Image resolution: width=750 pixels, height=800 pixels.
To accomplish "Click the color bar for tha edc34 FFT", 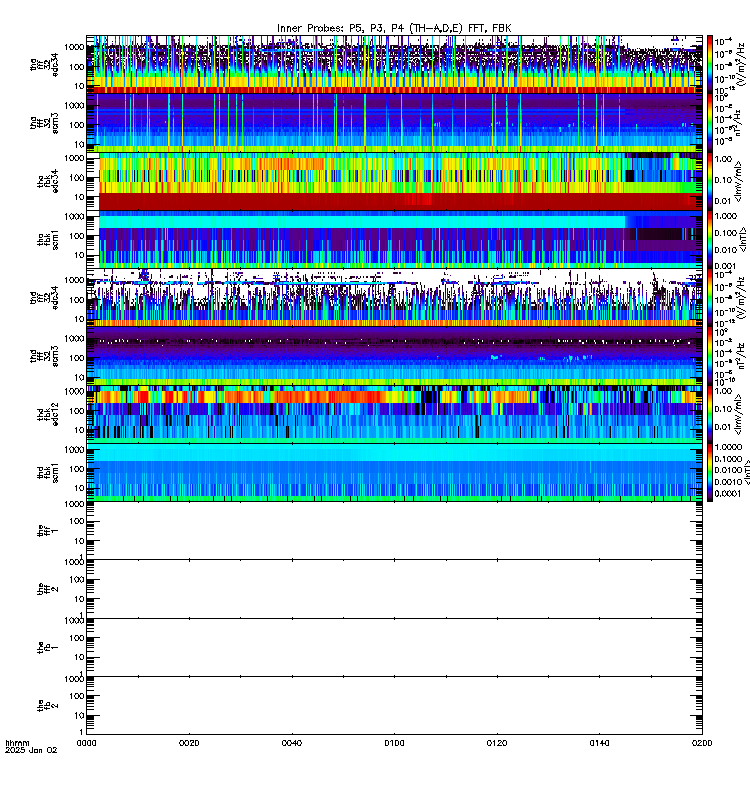I will (710, 65).
